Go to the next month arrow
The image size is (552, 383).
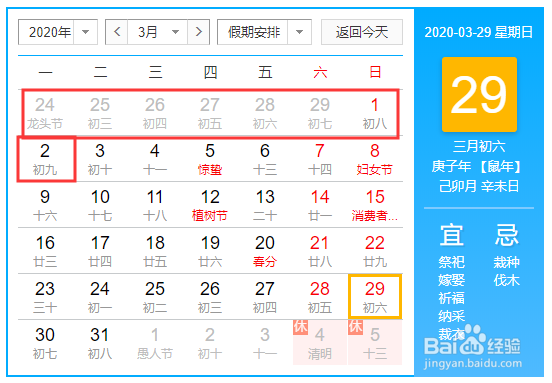click(x=199, y=32)
